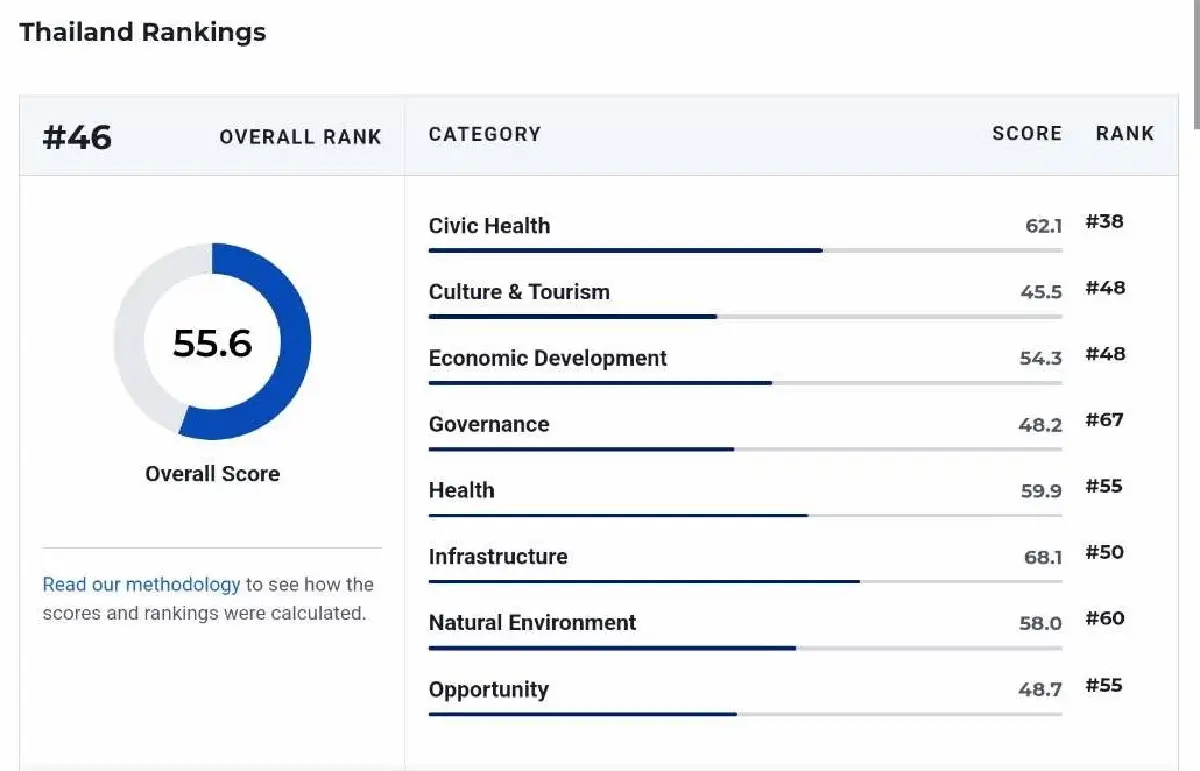Click the blue overall score donut chart
This screenshot has height=771, width=1200.
212,341
